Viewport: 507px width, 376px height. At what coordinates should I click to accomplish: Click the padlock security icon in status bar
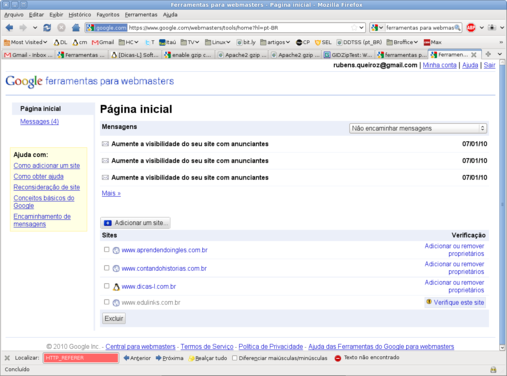pos(493,369)
